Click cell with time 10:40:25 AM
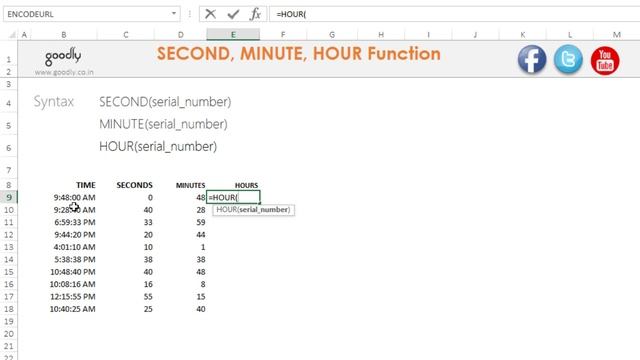The image size is (640, 360). [x=64, y=309]
